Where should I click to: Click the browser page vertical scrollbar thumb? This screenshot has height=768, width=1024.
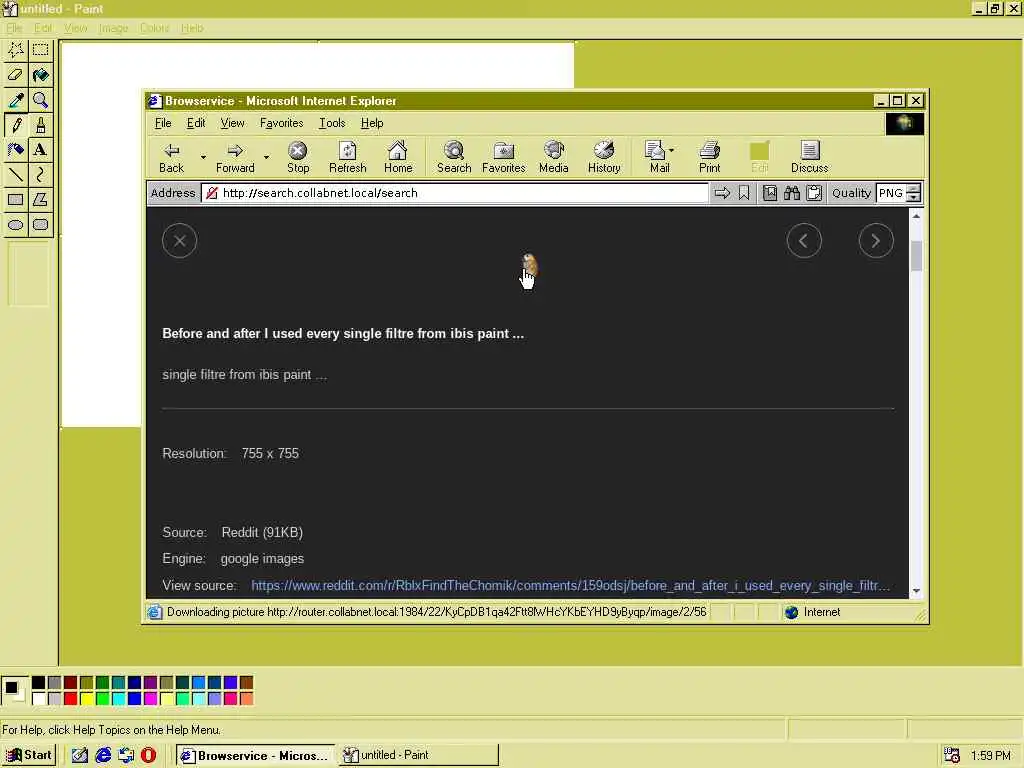(916, 255)
